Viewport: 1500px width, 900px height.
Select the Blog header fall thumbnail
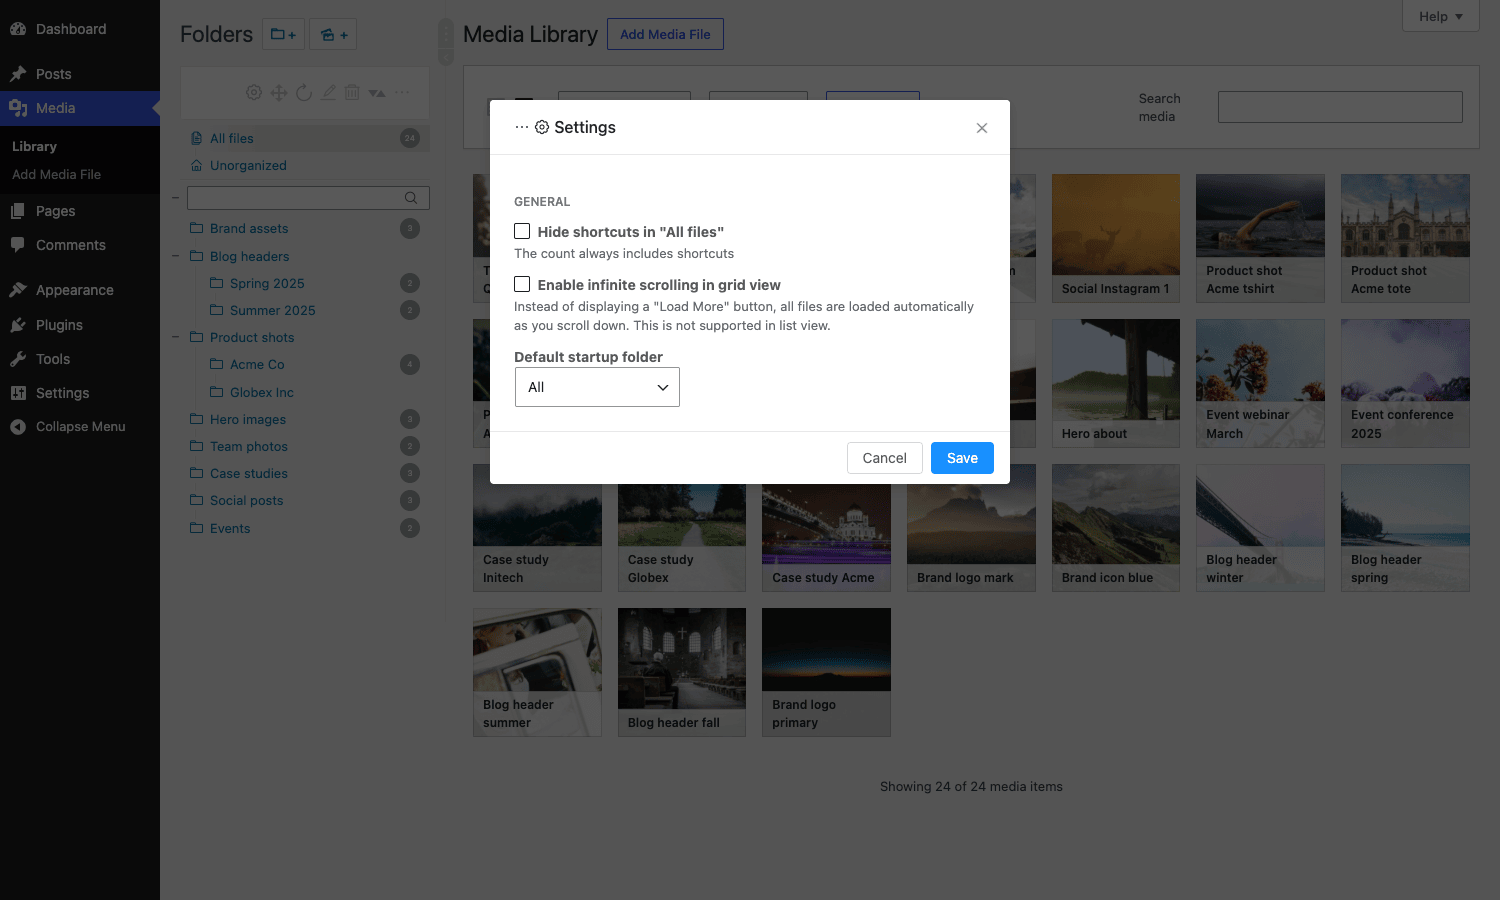point(682,672)
